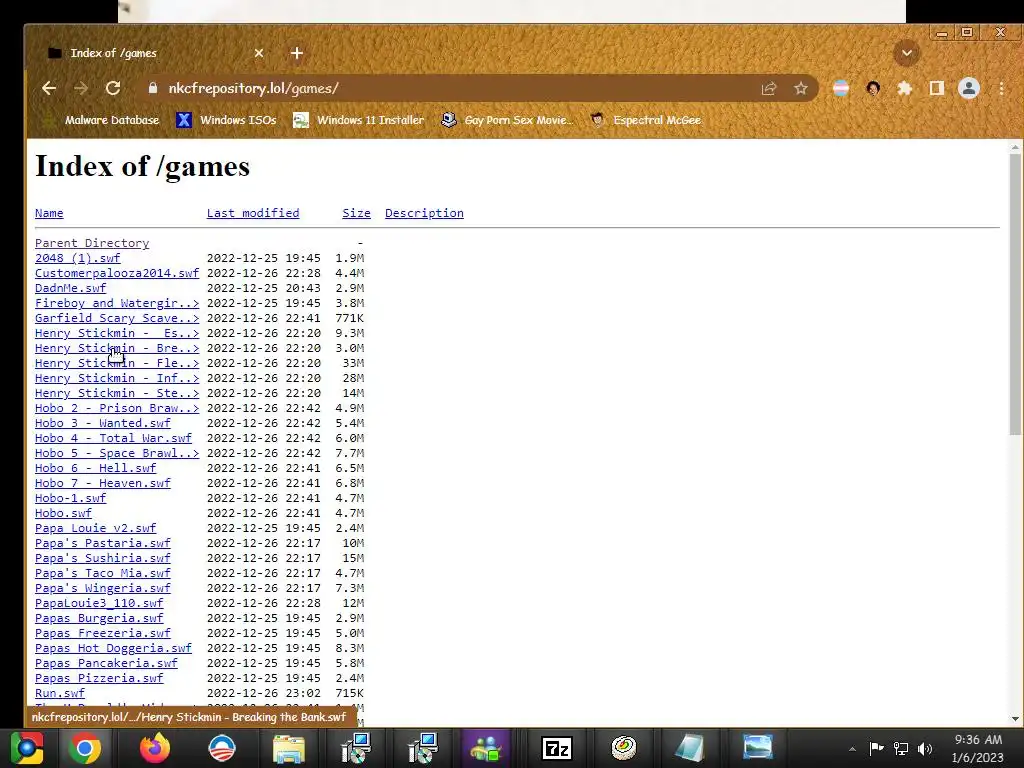Open PapaLouie3_110.swf link
The image size is (1024, 768).
99,603
